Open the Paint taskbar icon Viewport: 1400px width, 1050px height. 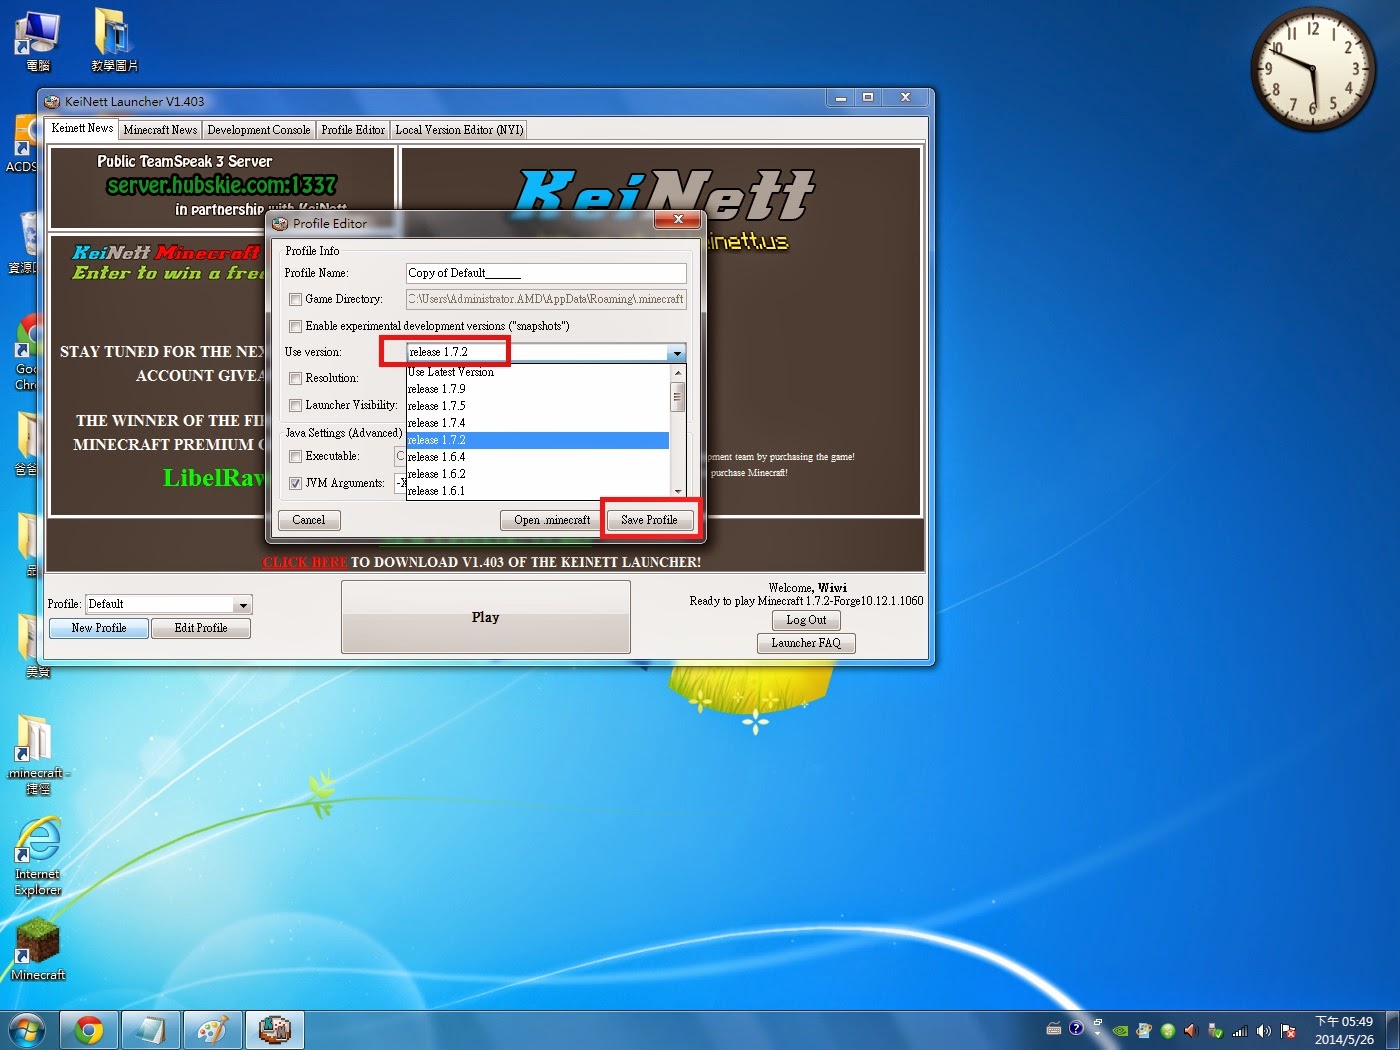coord(212,1030)
